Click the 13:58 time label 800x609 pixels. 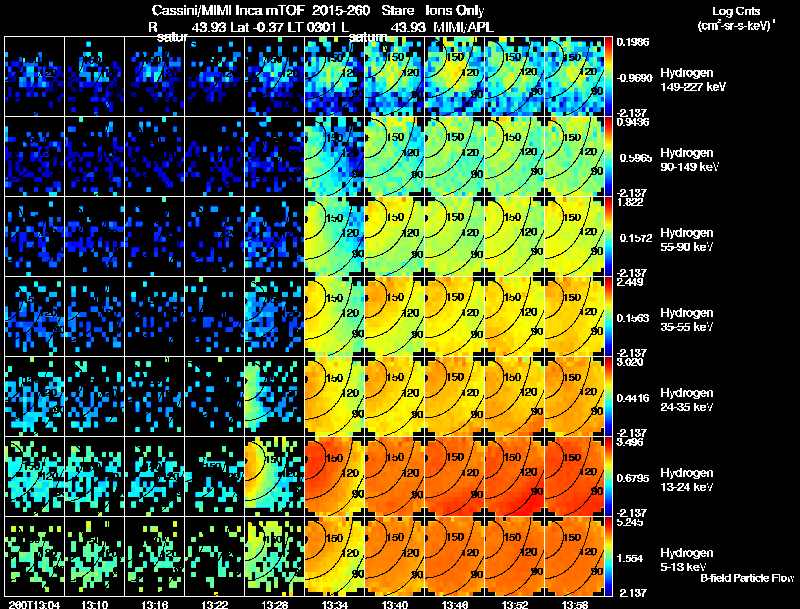click(575, 605)
